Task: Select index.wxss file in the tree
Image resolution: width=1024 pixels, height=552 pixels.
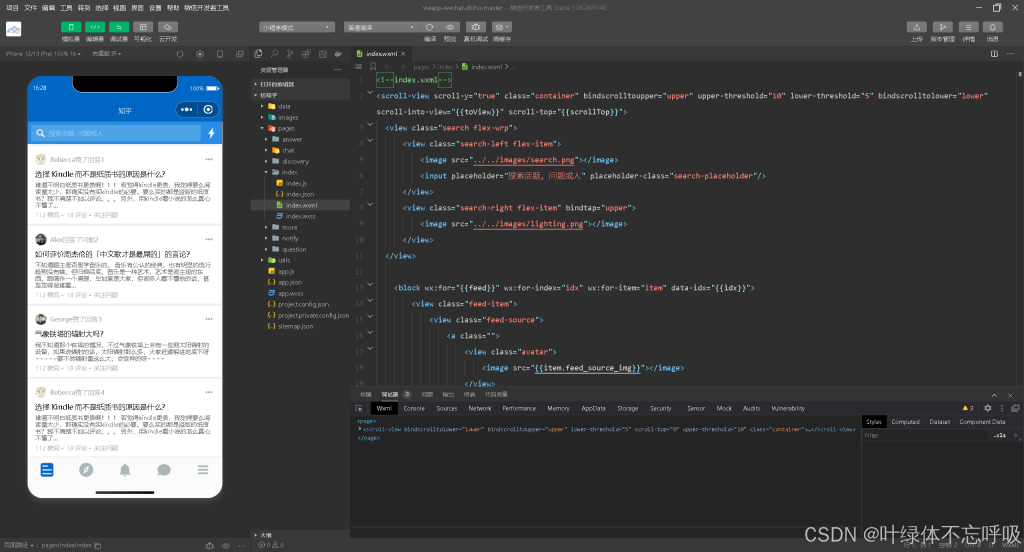Action: (x=300, y=216)
